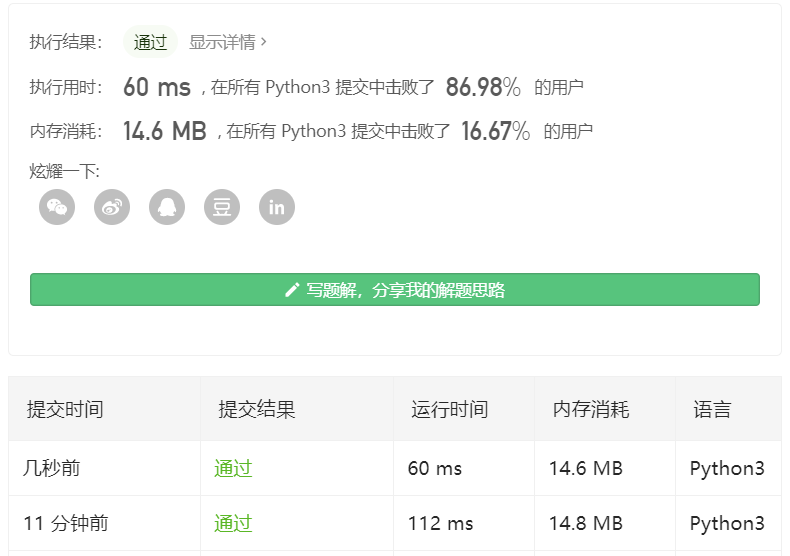Click the 提交结果 column header
Viewport: 790px width, 556px height.
tap(257, 409)
